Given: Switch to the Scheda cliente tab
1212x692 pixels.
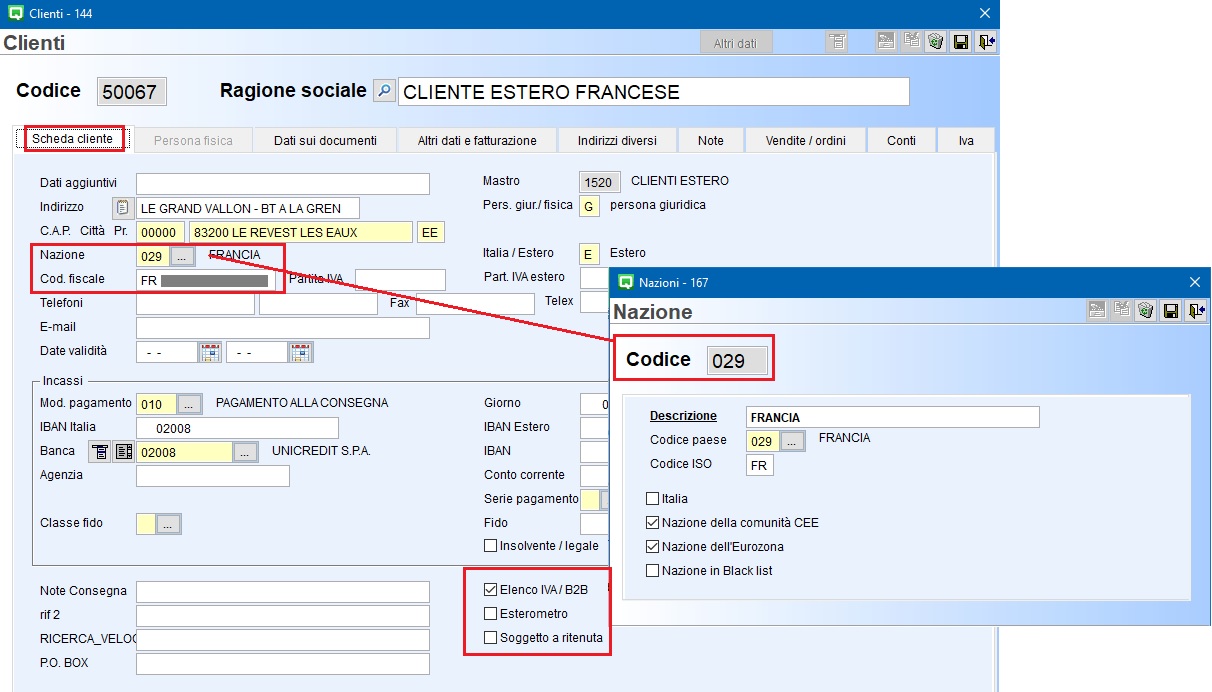Looking at the screenshot, I should [x=72, y=139].
